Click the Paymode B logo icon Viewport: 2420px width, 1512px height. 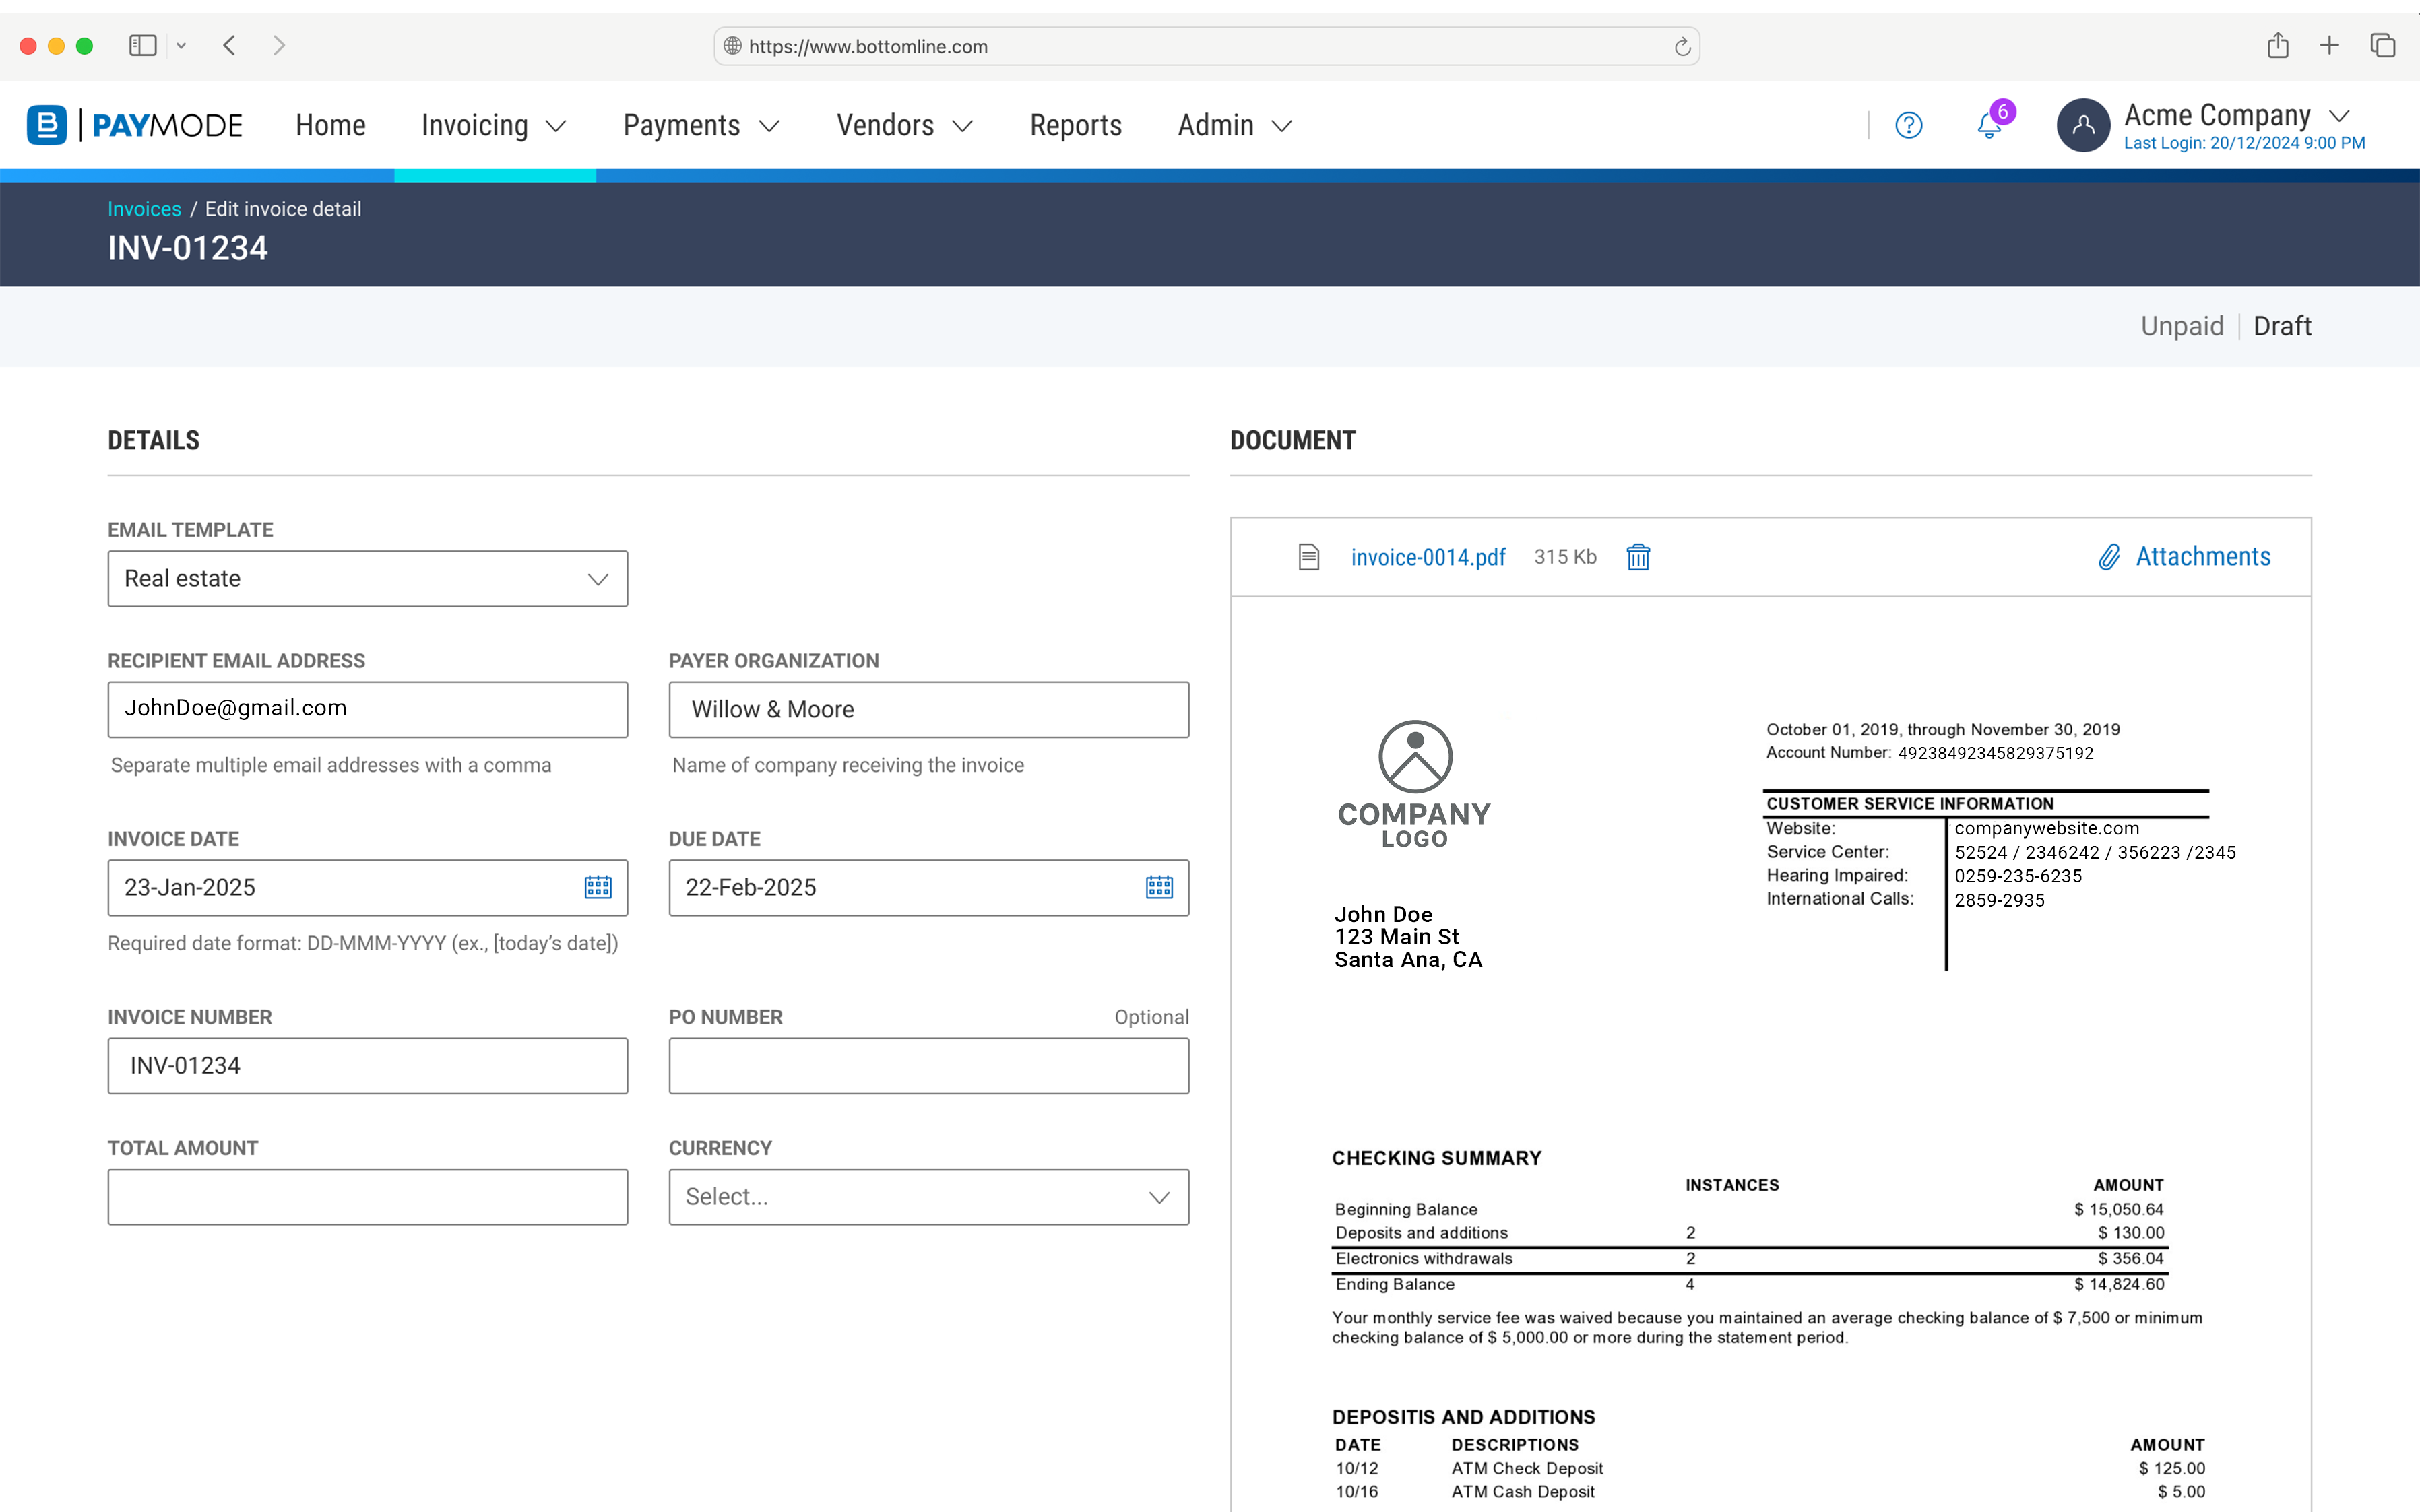(x=47, y=125)
